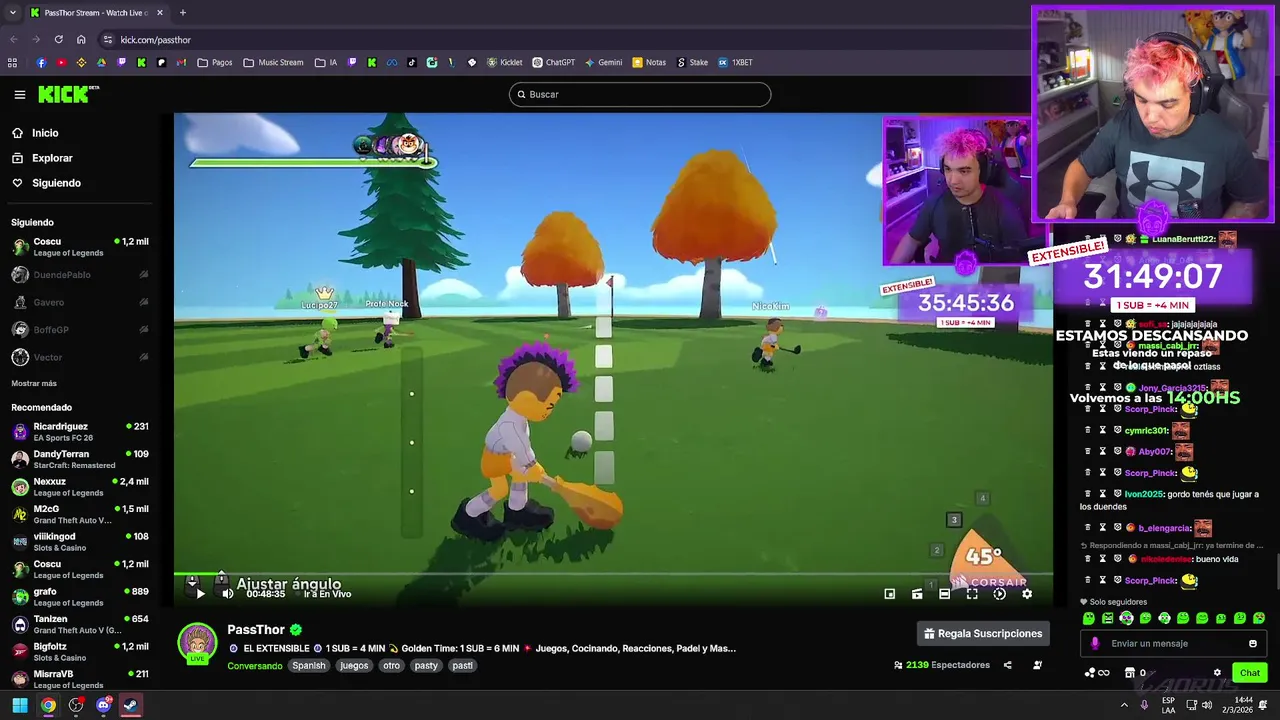Click Regala Suscripciones button
1280x720 pixels.
[984, 633]
